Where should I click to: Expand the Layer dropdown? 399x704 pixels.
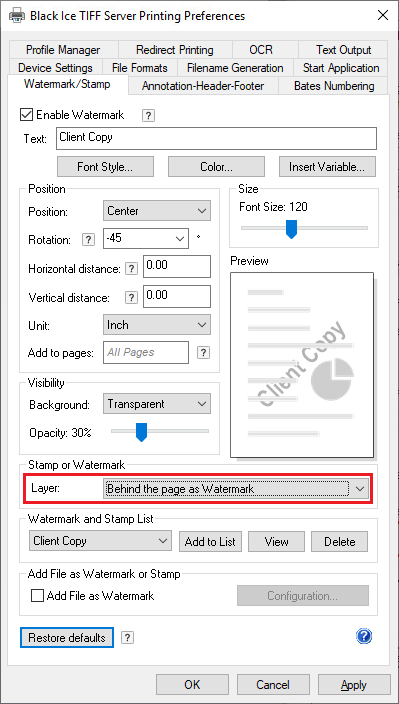(x=236, y=489)
